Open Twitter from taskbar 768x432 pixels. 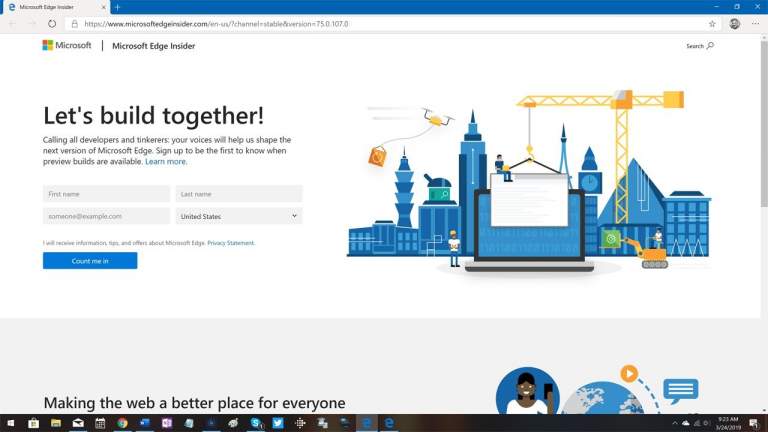[278, 423]
